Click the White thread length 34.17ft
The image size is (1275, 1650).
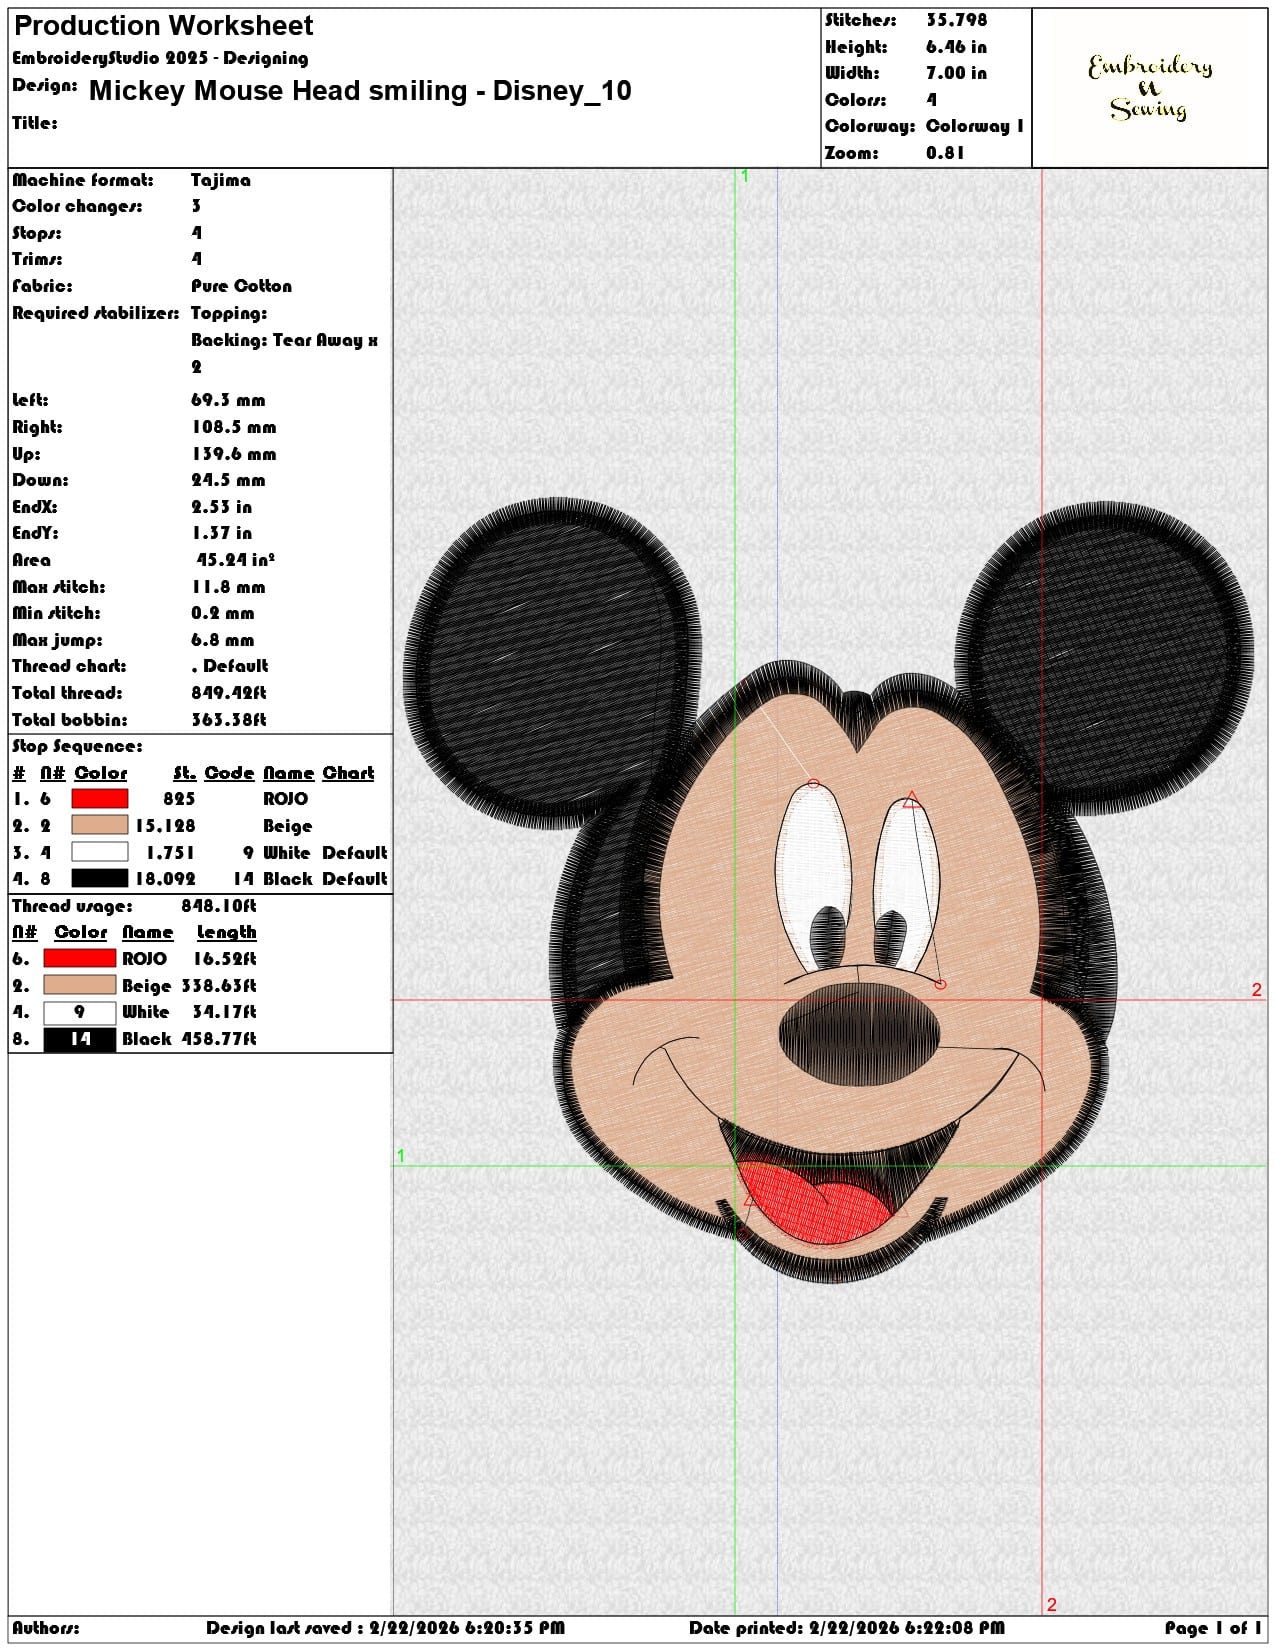(225, 1012)
